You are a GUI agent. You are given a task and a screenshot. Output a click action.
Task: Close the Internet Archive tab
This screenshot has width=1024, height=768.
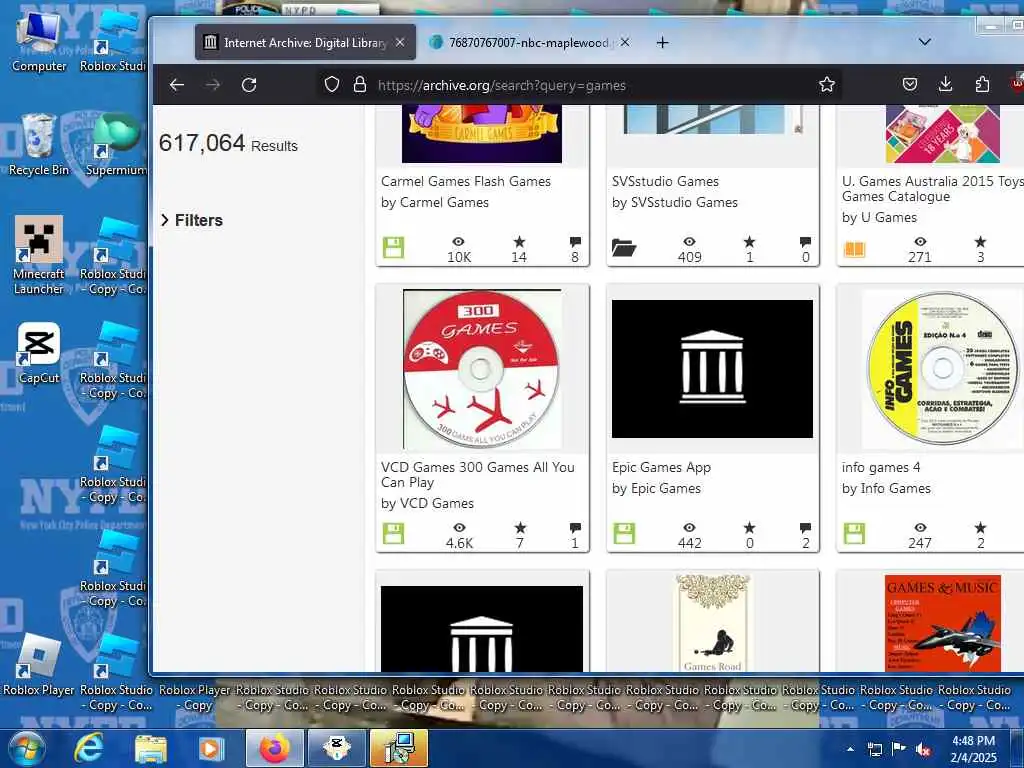[x=400, y=42]
